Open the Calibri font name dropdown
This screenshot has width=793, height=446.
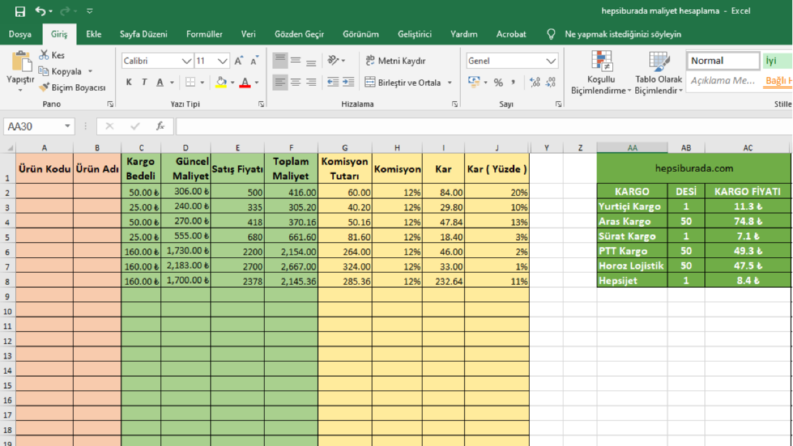click(x=187, y=61)
